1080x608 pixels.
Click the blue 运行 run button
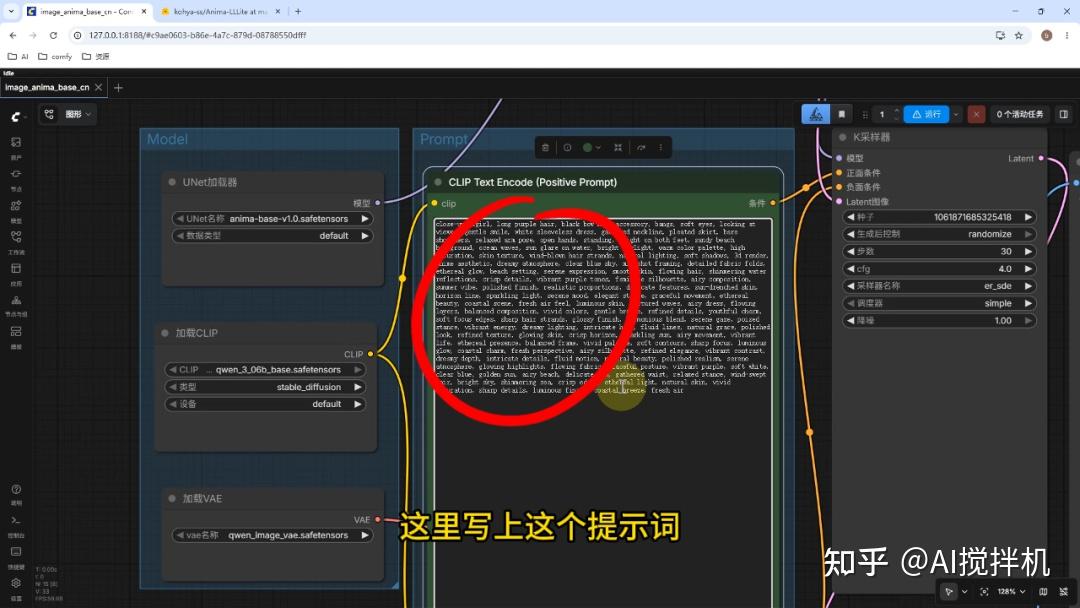[x=926, y=114]
